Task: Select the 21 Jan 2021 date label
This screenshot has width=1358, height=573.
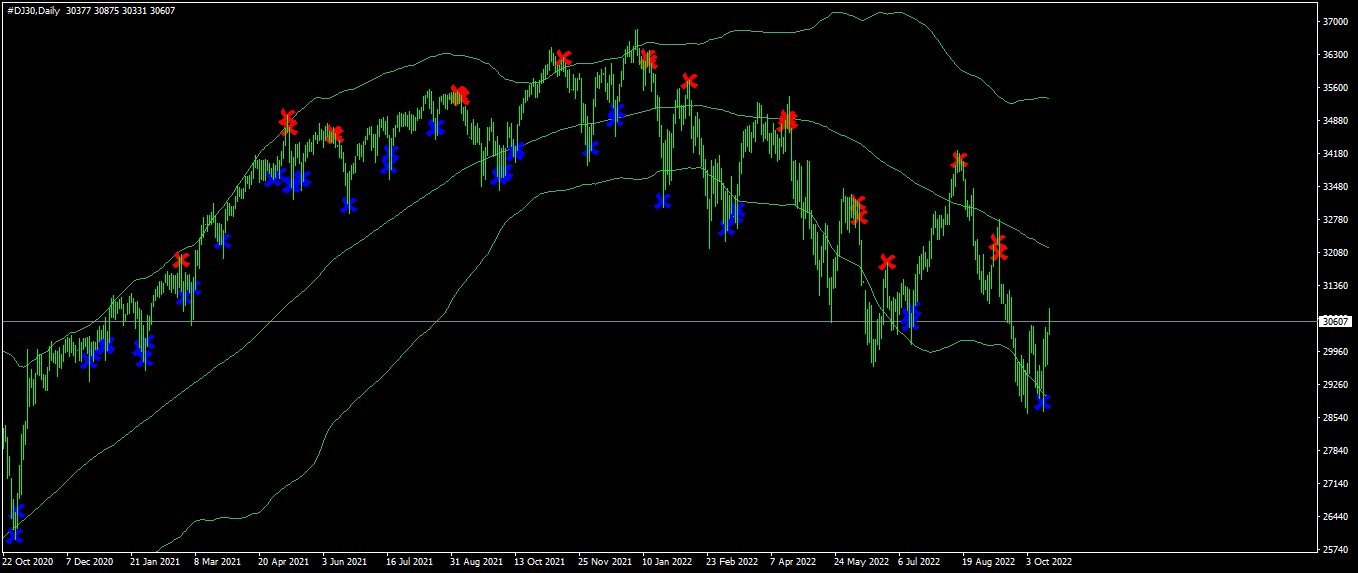Action: 156,562
